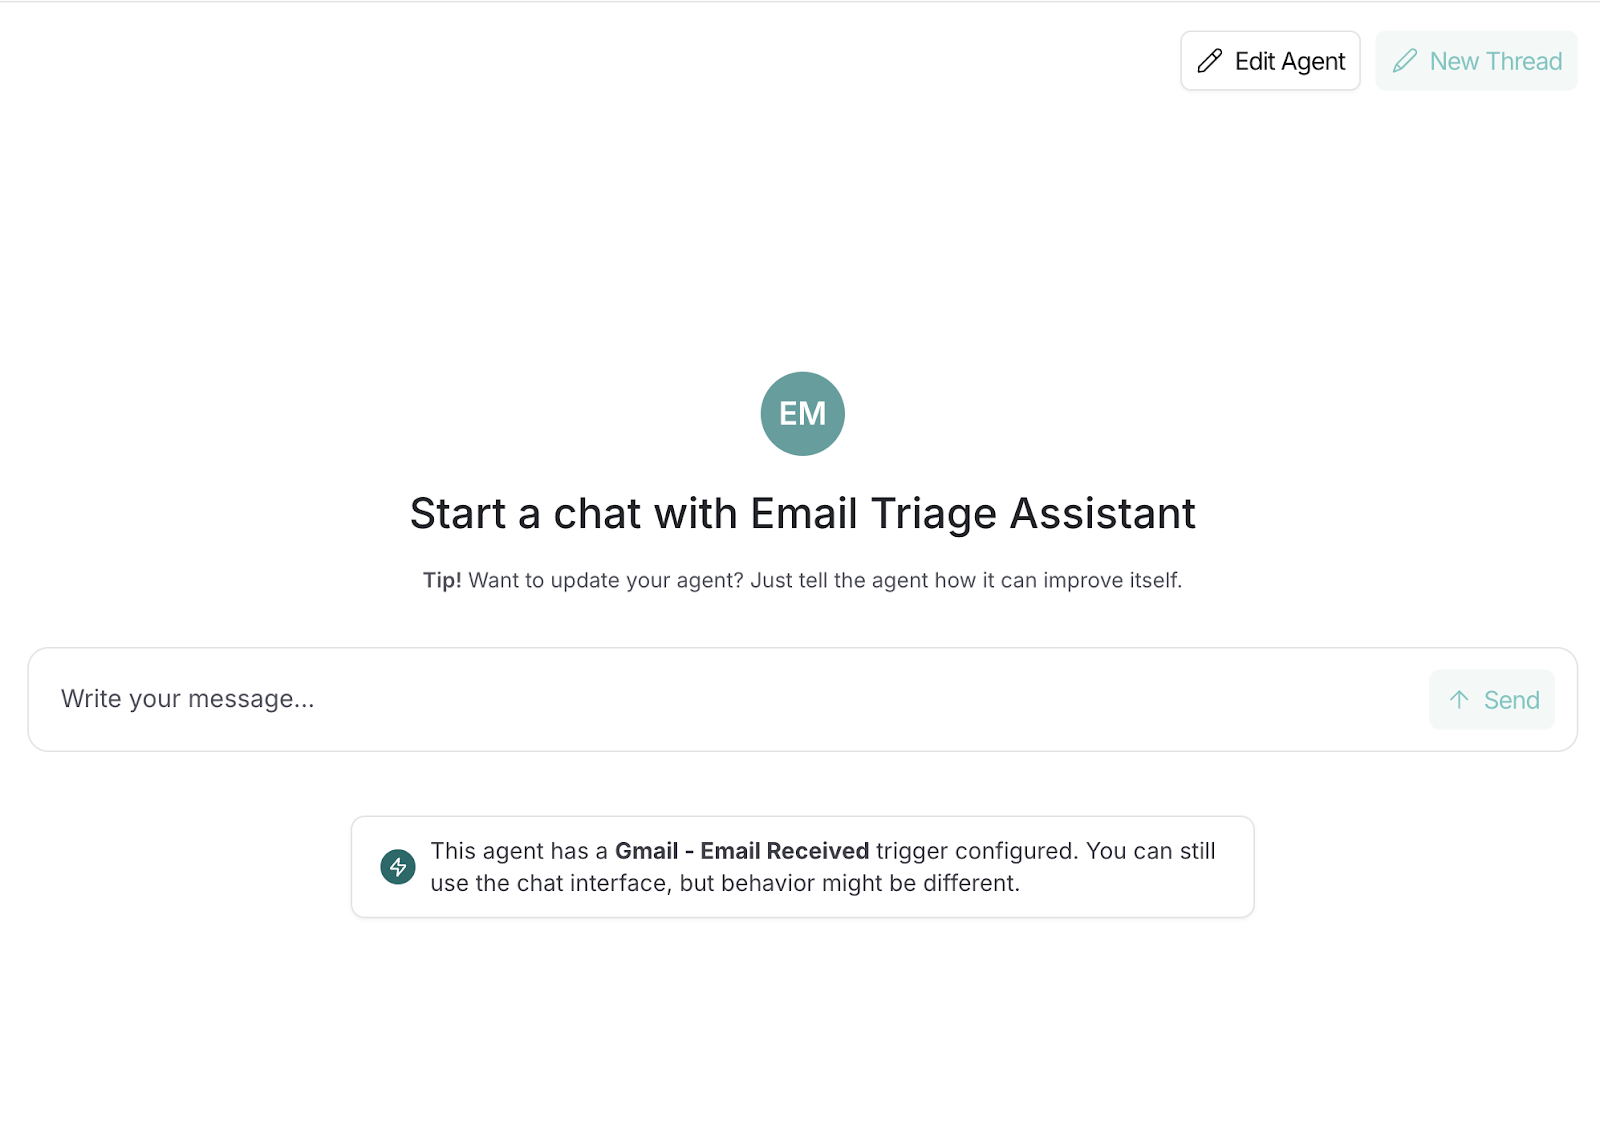The height and width of the screenshot is (1143, 1600).
Task: Click the 'Send' text label
Action: [1511, 700]
